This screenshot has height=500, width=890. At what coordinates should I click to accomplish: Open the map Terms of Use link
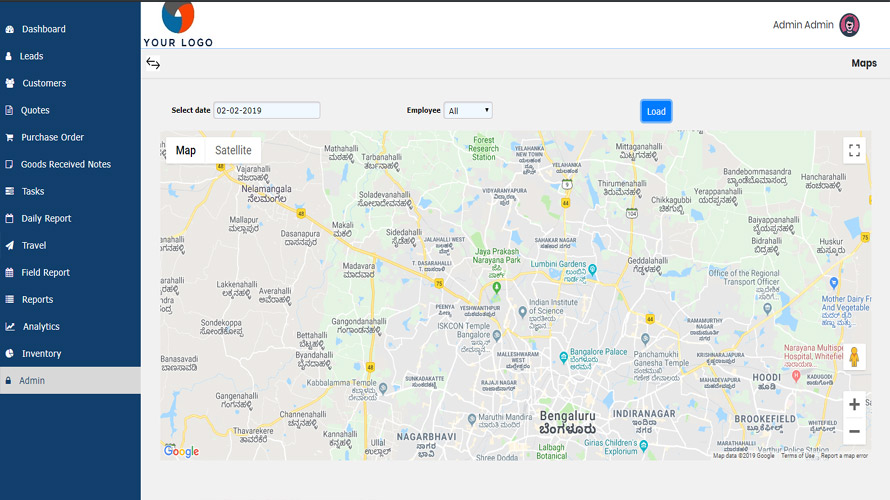[797, 456]
